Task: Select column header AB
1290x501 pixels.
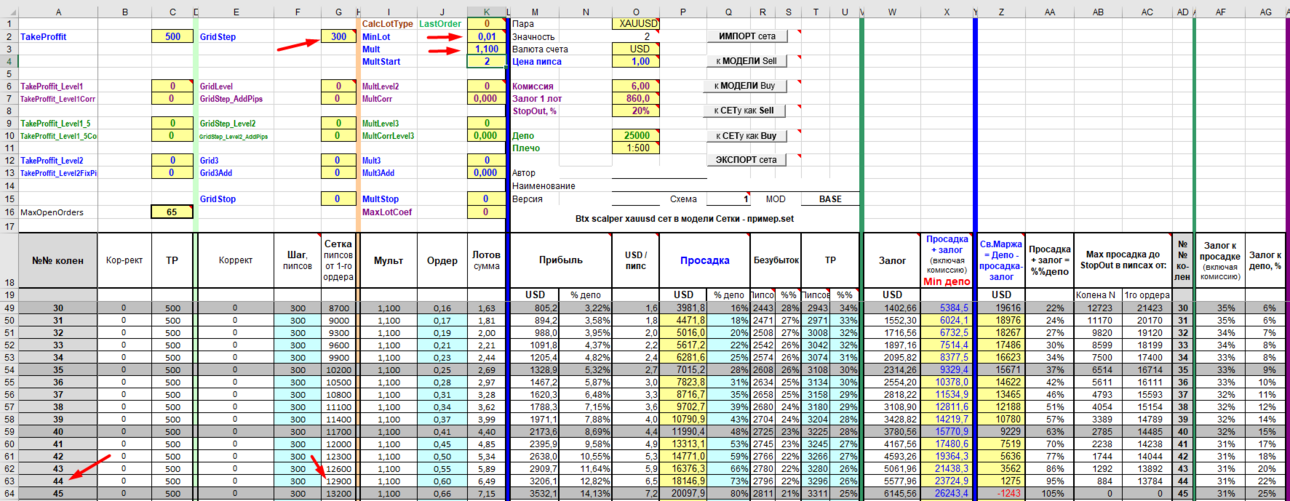Action: [x=1099, y=10]
